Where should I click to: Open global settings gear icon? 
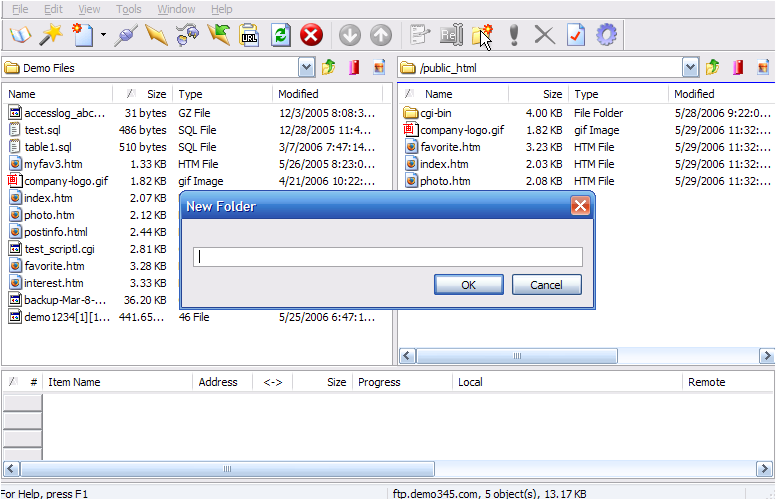(607, 35)
